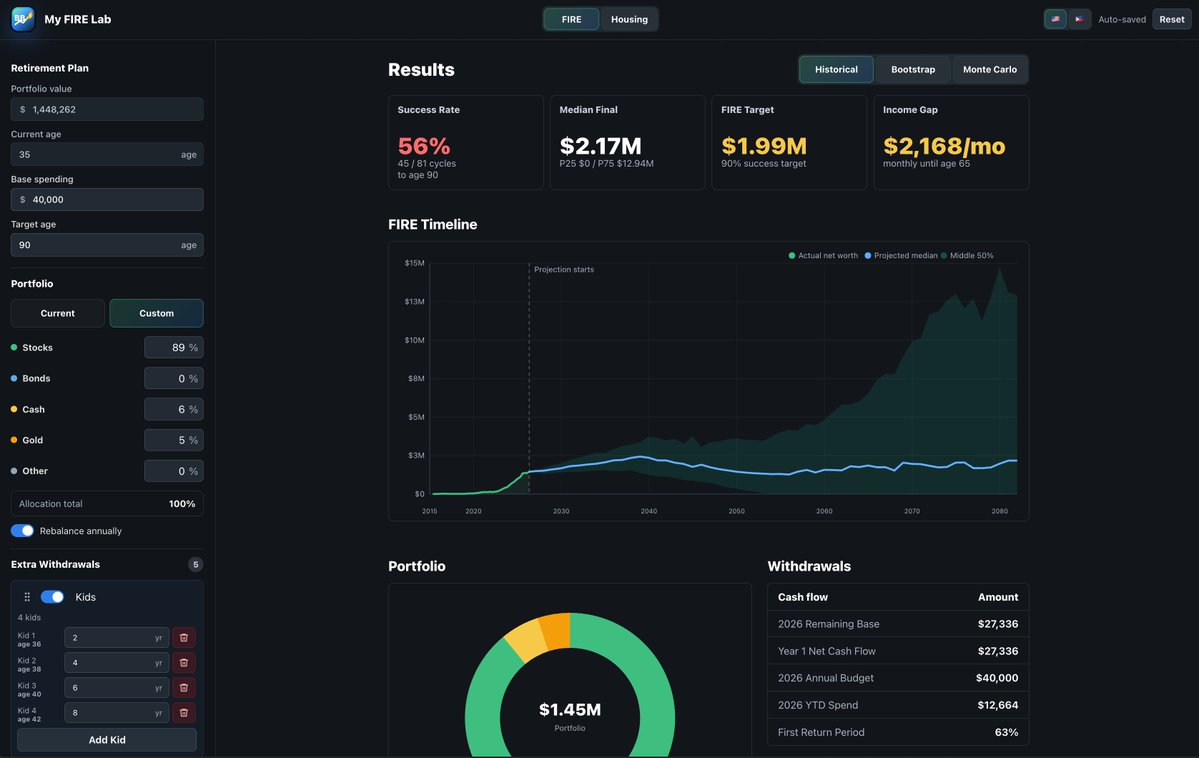Click the orange Gold donut segment
This screenshot has width=1199, height=758.
click(x=557, y=632)
